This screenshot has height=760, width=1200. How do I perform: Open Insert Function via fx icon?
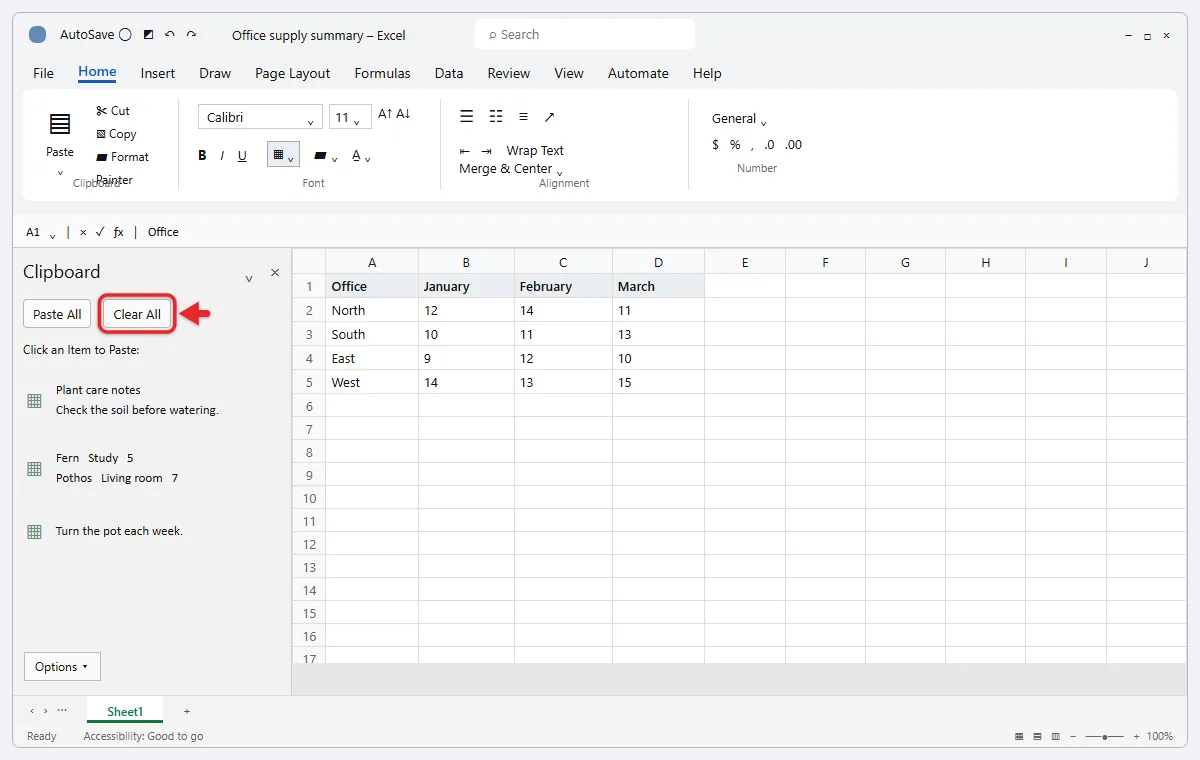click(x=118, y=232)
